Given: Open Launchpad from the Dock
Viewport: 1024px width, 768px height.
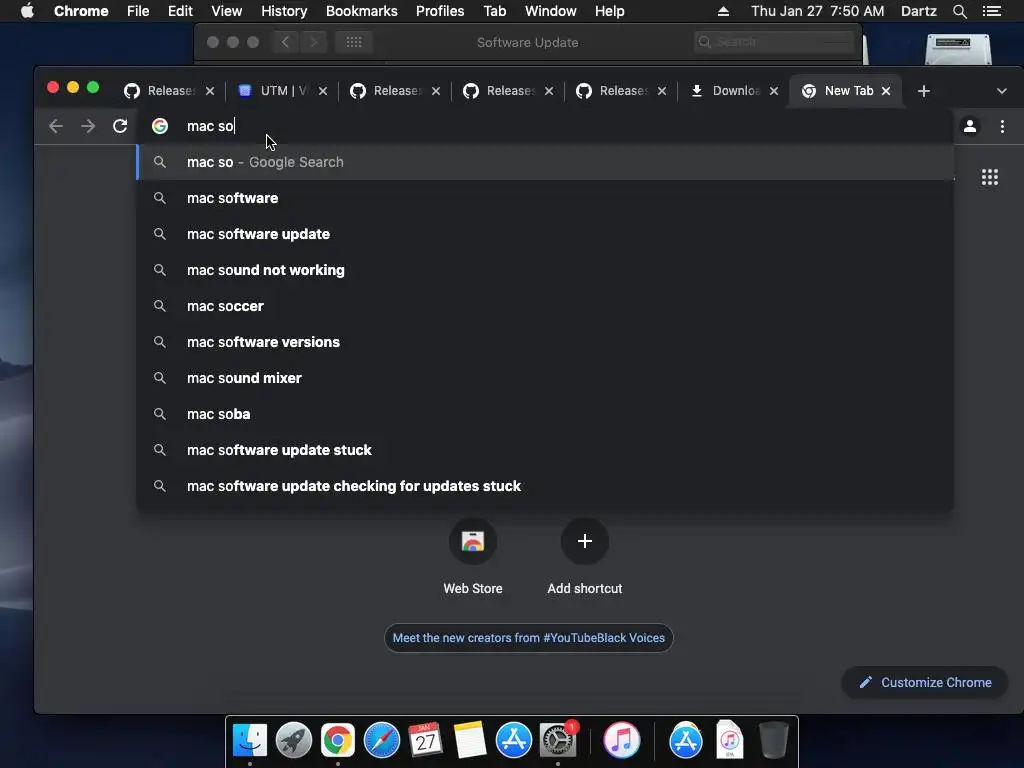Looking at the screenshot, I should [x=294, y=740].
